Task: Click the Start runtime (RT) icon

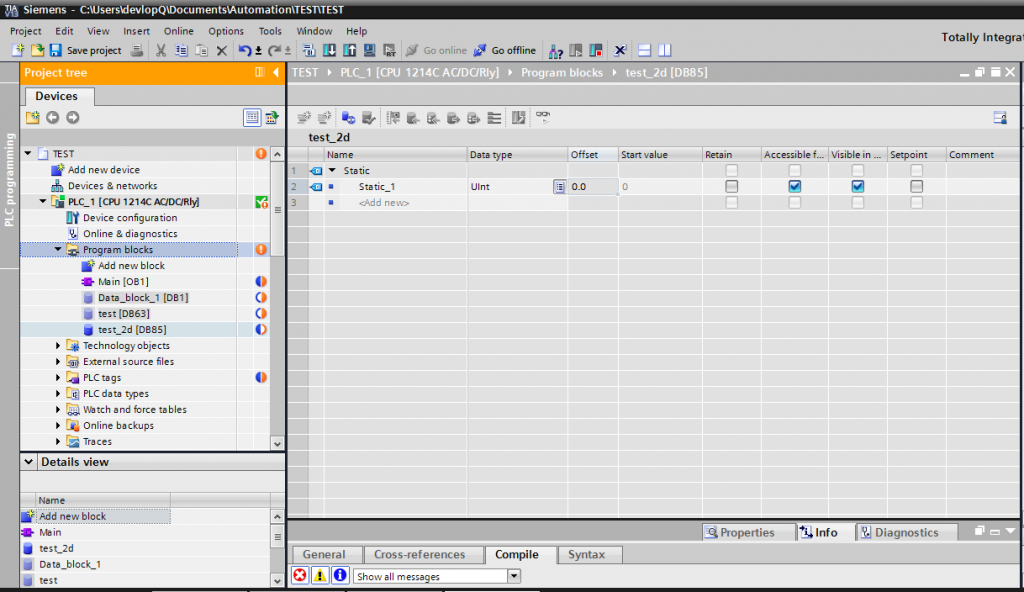Action: [390, 50]
